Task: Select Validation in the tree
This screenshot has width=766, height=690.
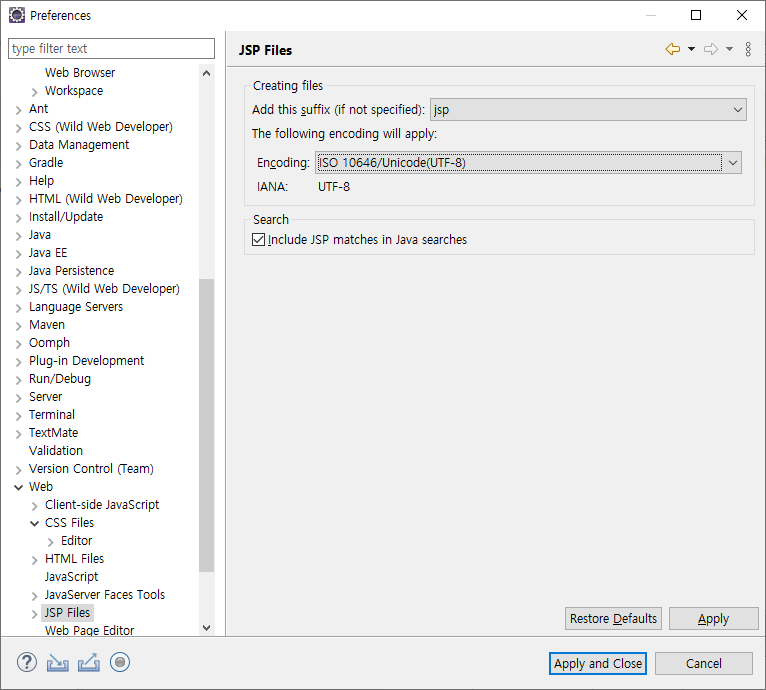Action: click(56, 451)
